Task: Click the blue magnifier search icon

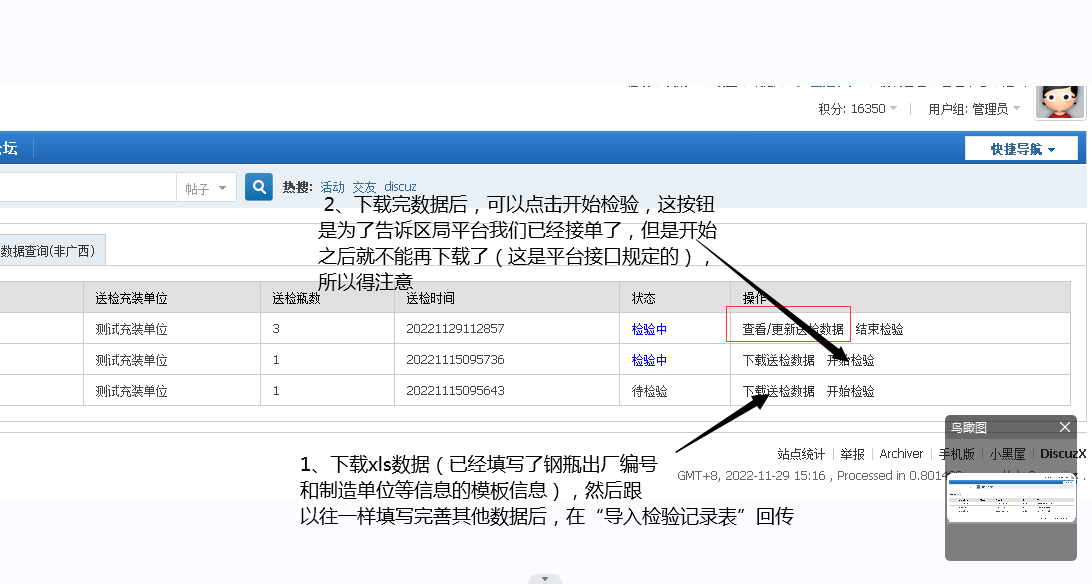Action: tap(258, 186)
